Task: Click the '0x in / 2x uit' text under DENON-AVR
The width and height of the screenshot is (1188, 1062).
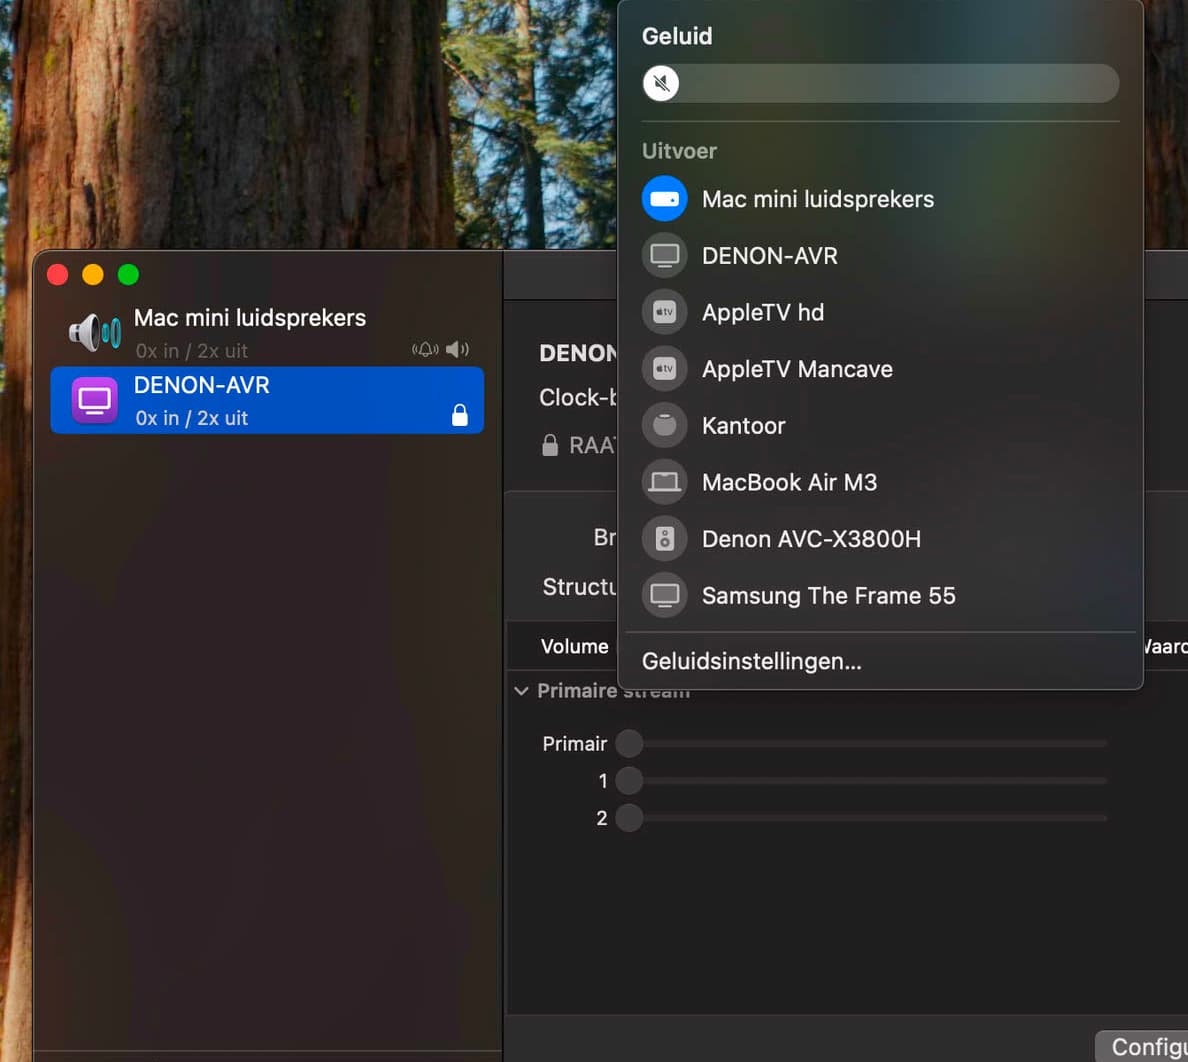Action: [192, 418]
